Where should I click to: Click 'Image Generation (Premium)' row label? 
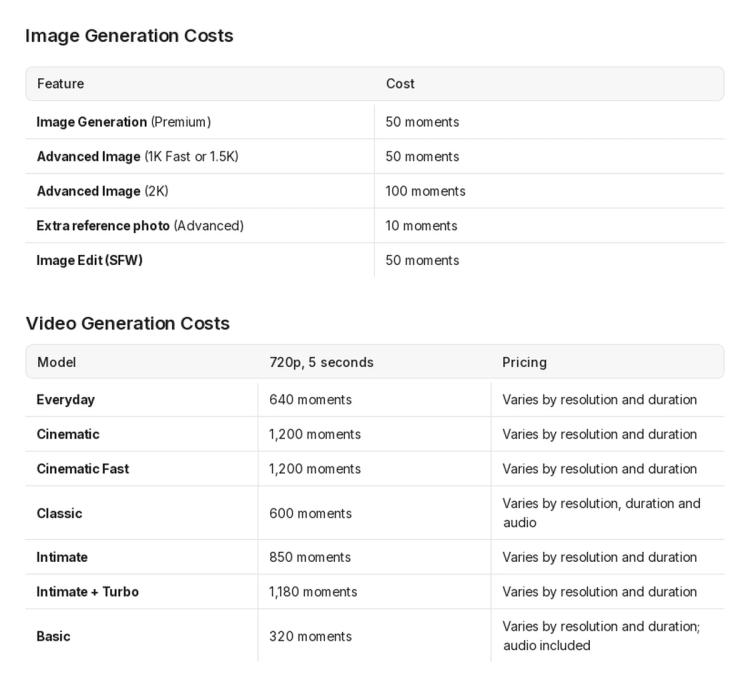pyautogui.click(x=124, y=122)
